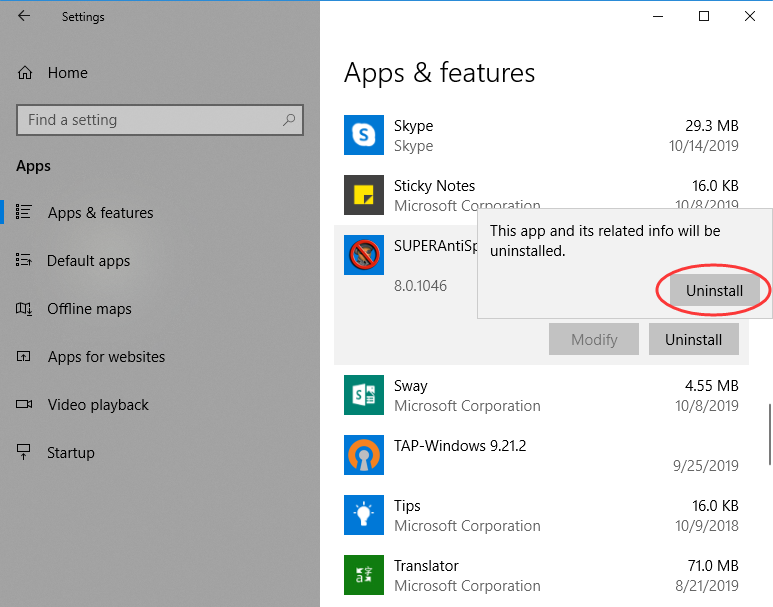Click the TAP-Windows app icon
Screen dimensions: 773x607
[364, 455]
